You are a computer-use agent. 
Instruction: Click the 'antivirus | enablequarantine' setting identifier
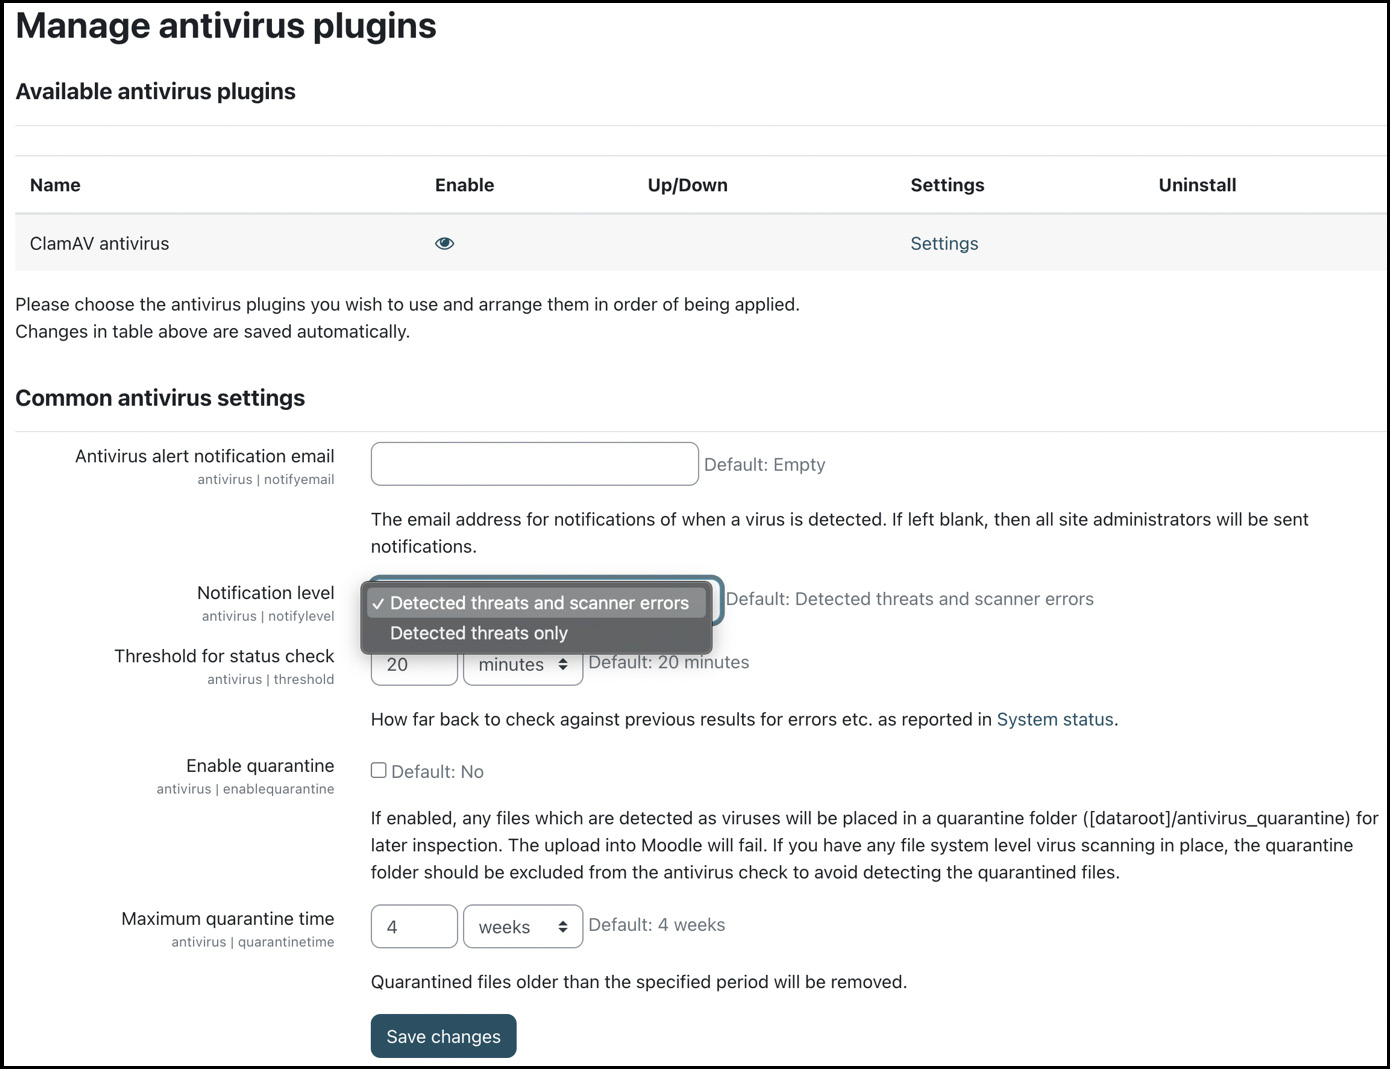245,789
